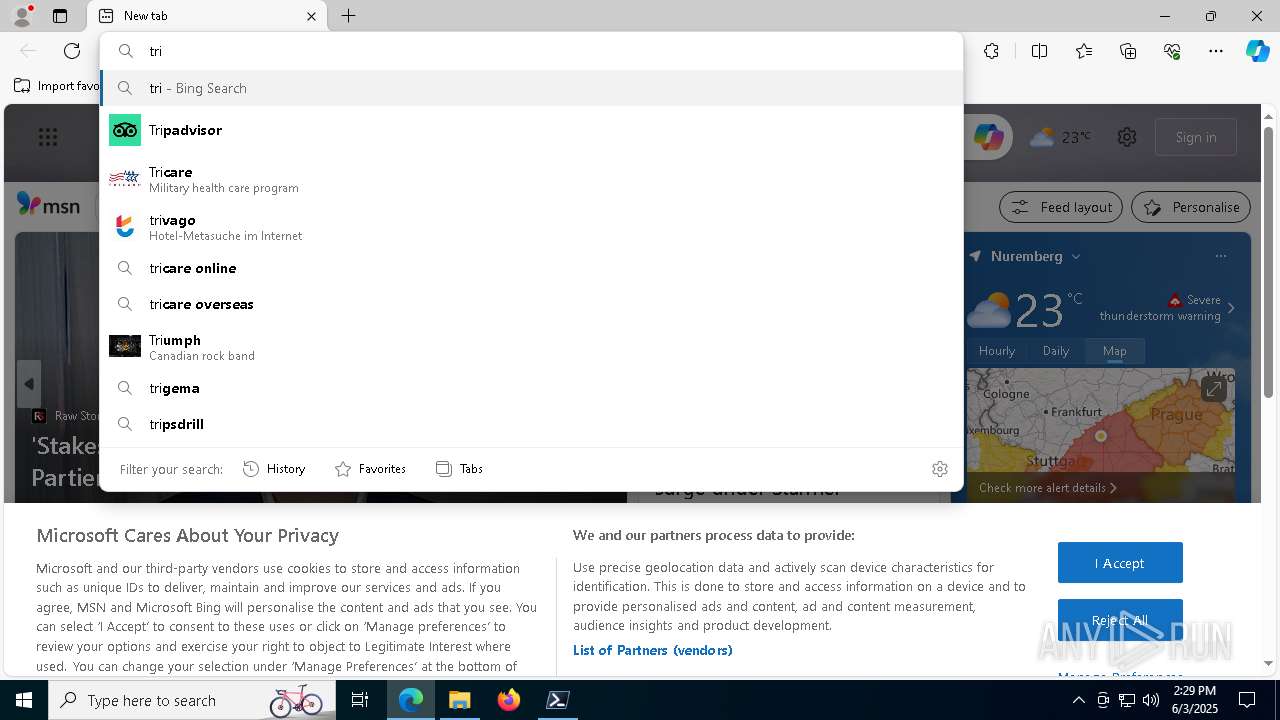Viewport: 1280px width, 720px height.
Task: Choose the trivago suggestion
Action: pyautogui.click(x=531, y=227)
